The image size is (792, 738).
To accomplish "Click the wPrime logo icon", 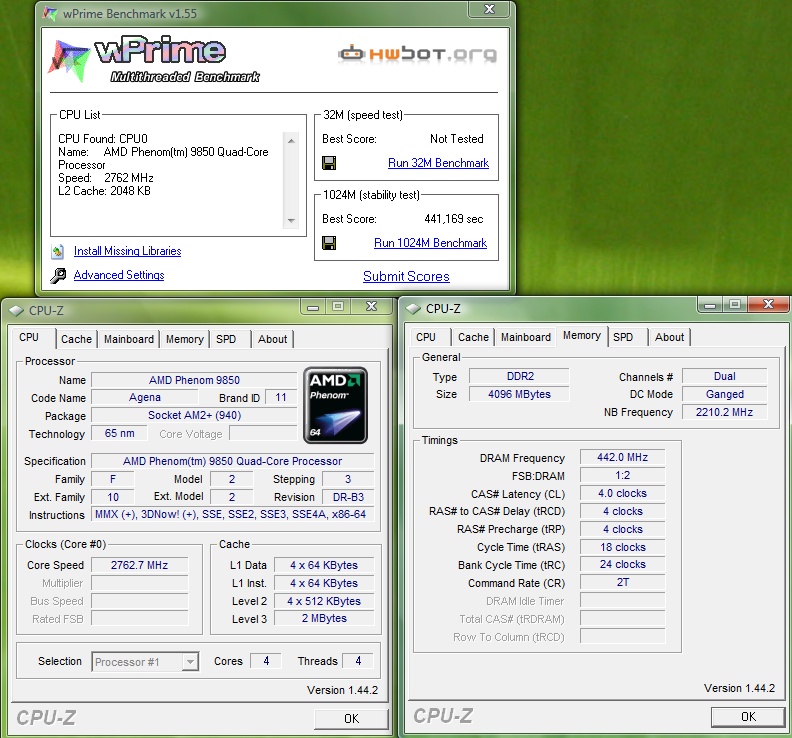I will point(69,60).
